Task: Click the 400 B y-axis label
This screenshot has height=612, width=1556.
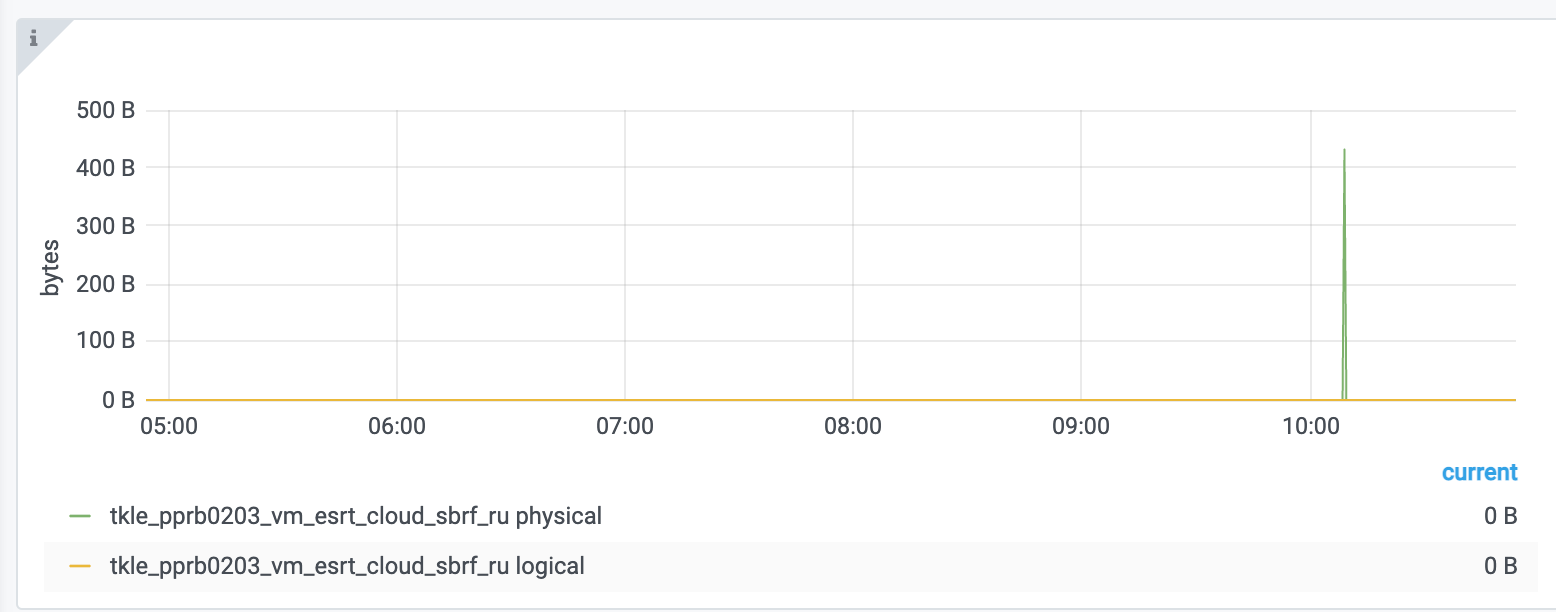Action: 106,168
